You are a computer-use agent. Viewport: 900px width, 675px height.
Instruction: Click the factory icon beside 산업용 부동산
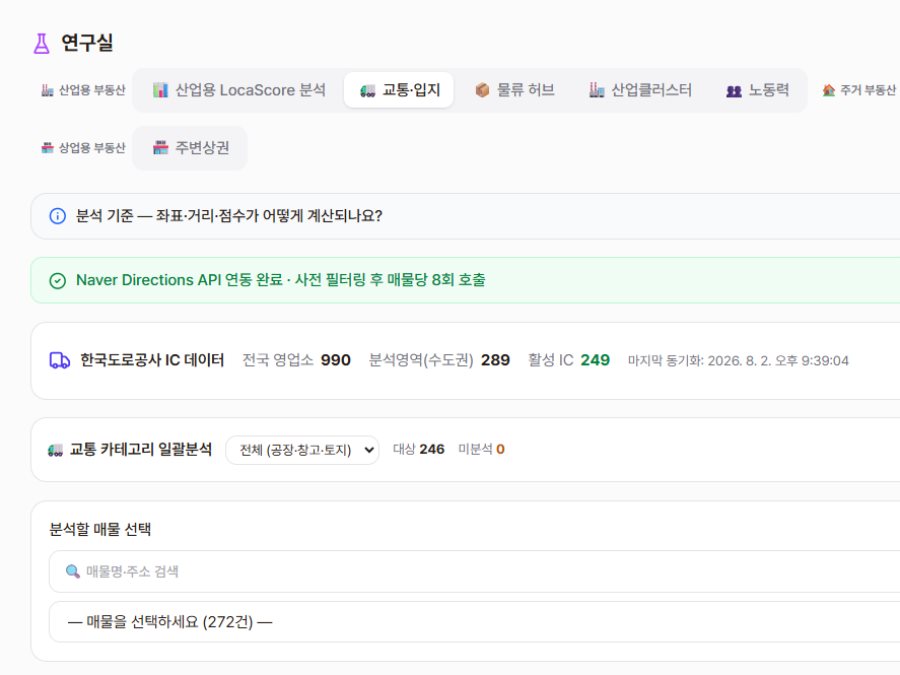click(48, 90)
